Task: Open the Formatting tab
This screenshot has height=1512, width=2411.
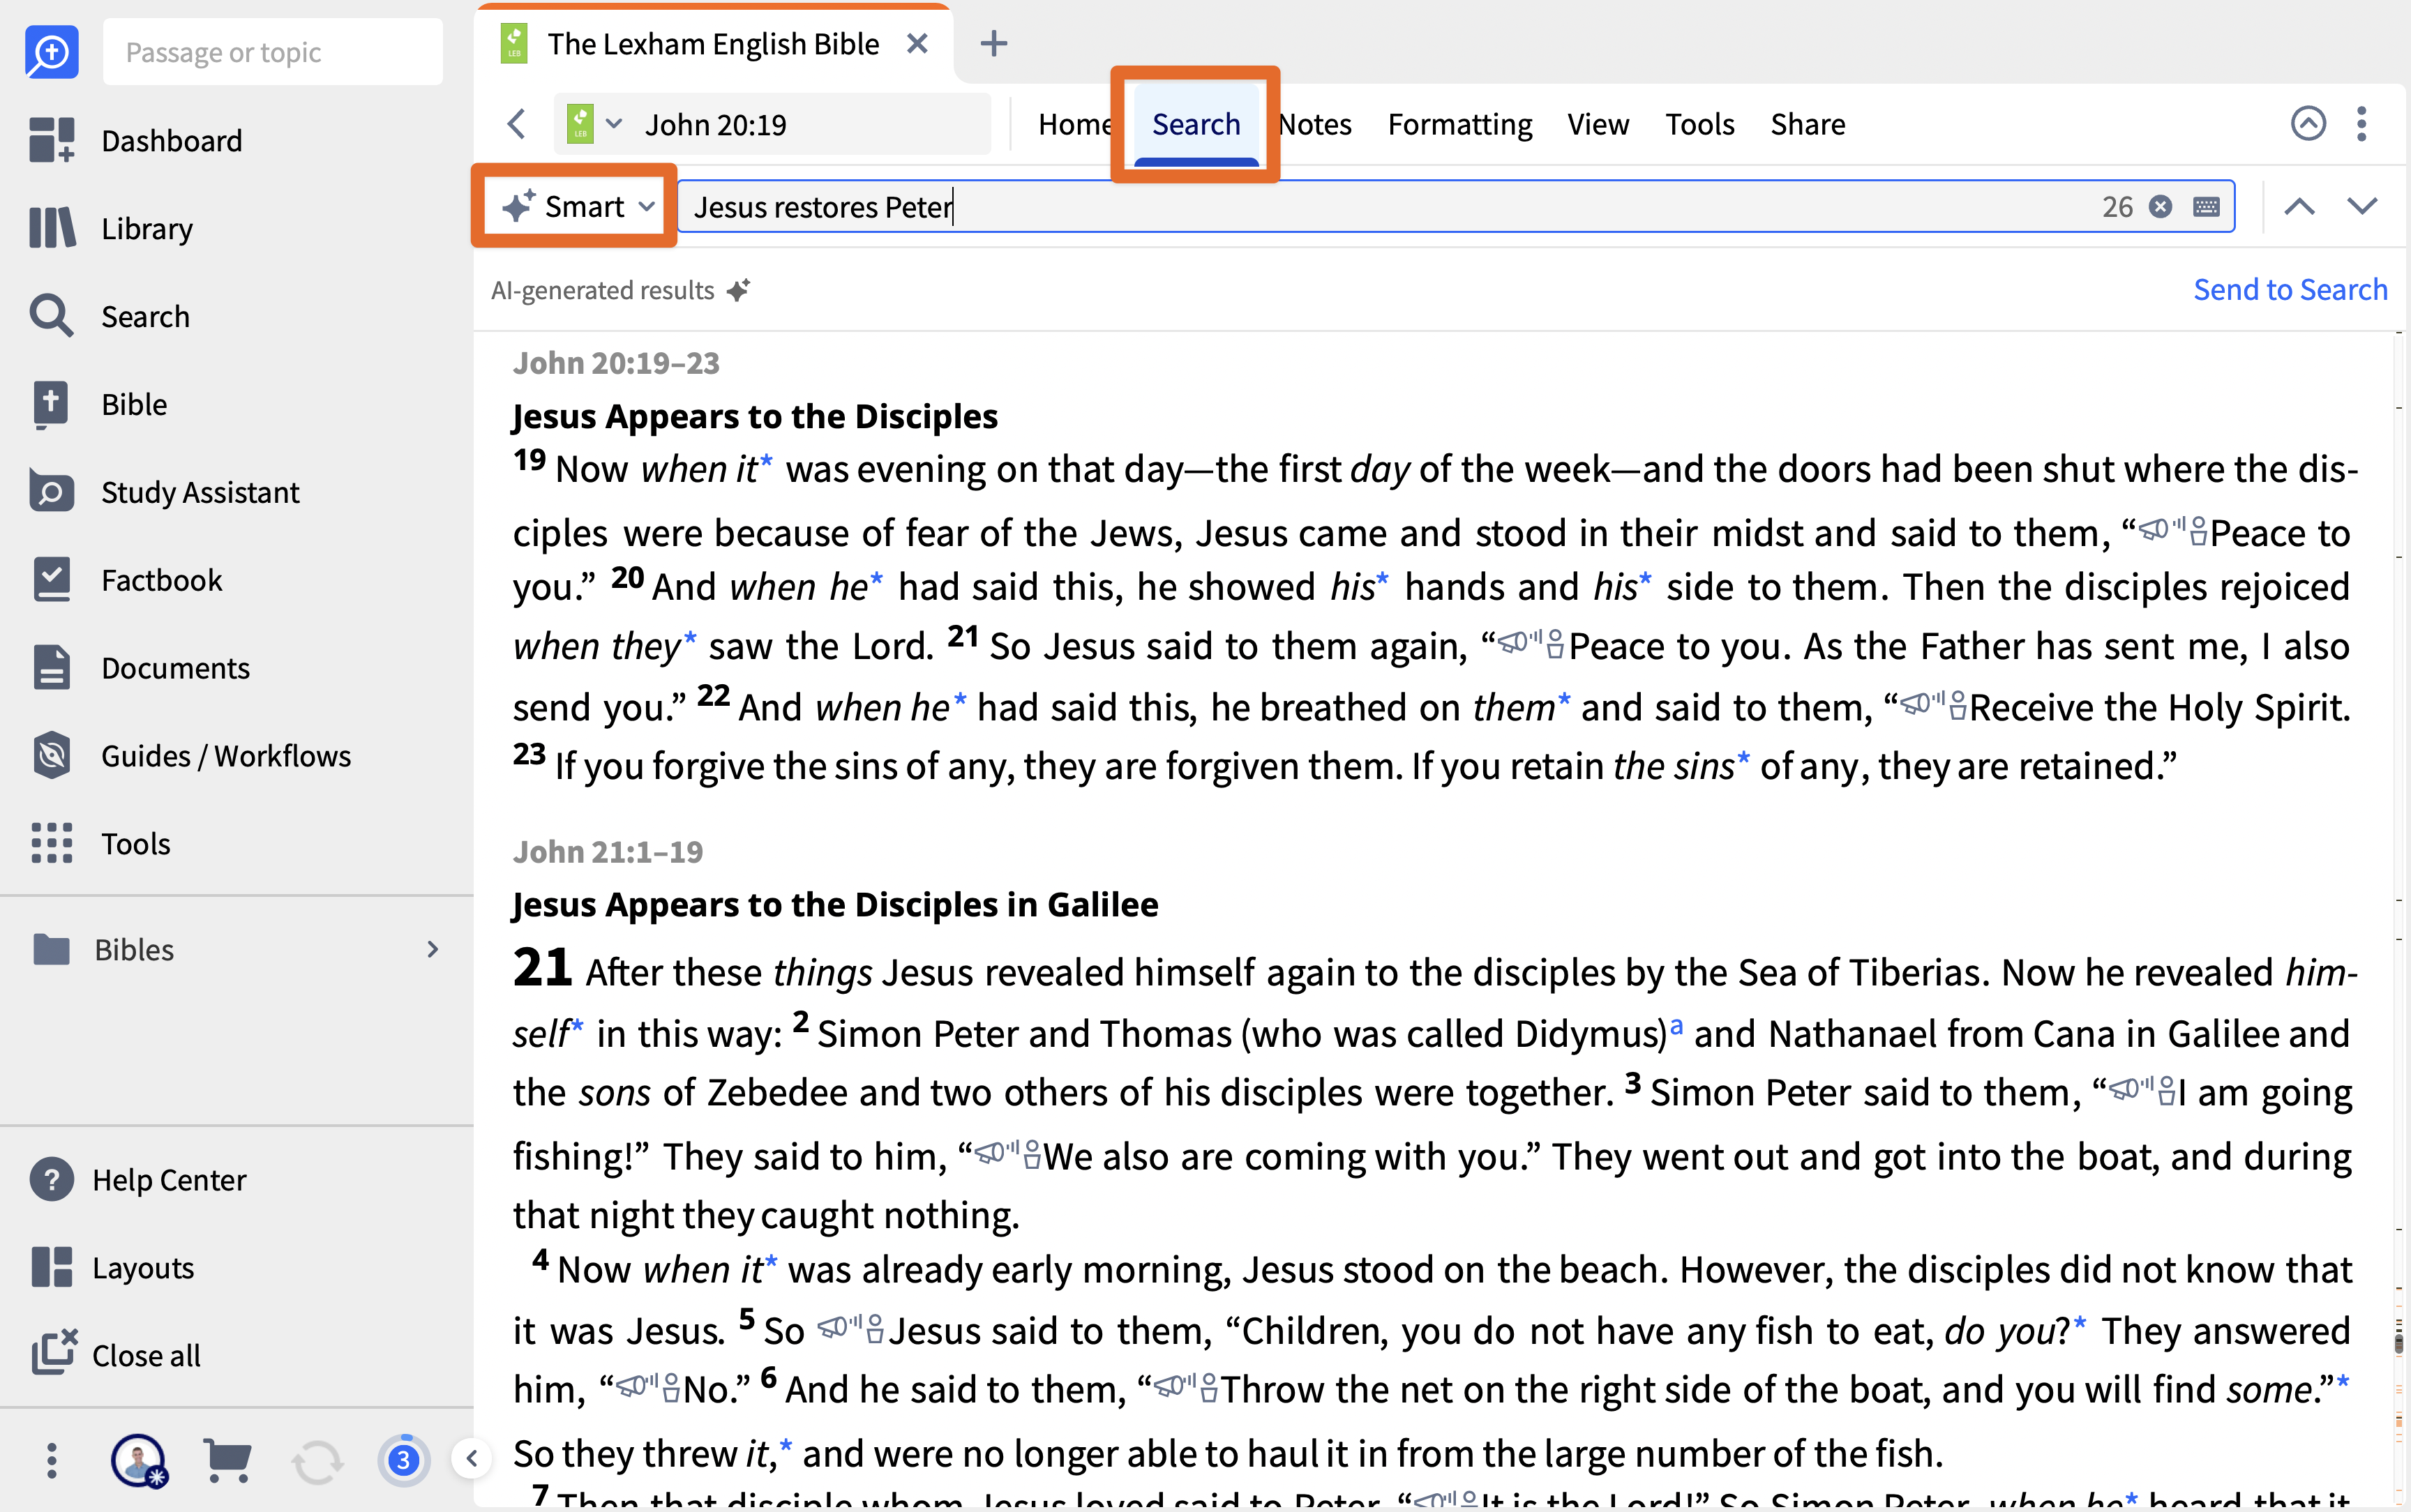Action: click(1459, 124)
